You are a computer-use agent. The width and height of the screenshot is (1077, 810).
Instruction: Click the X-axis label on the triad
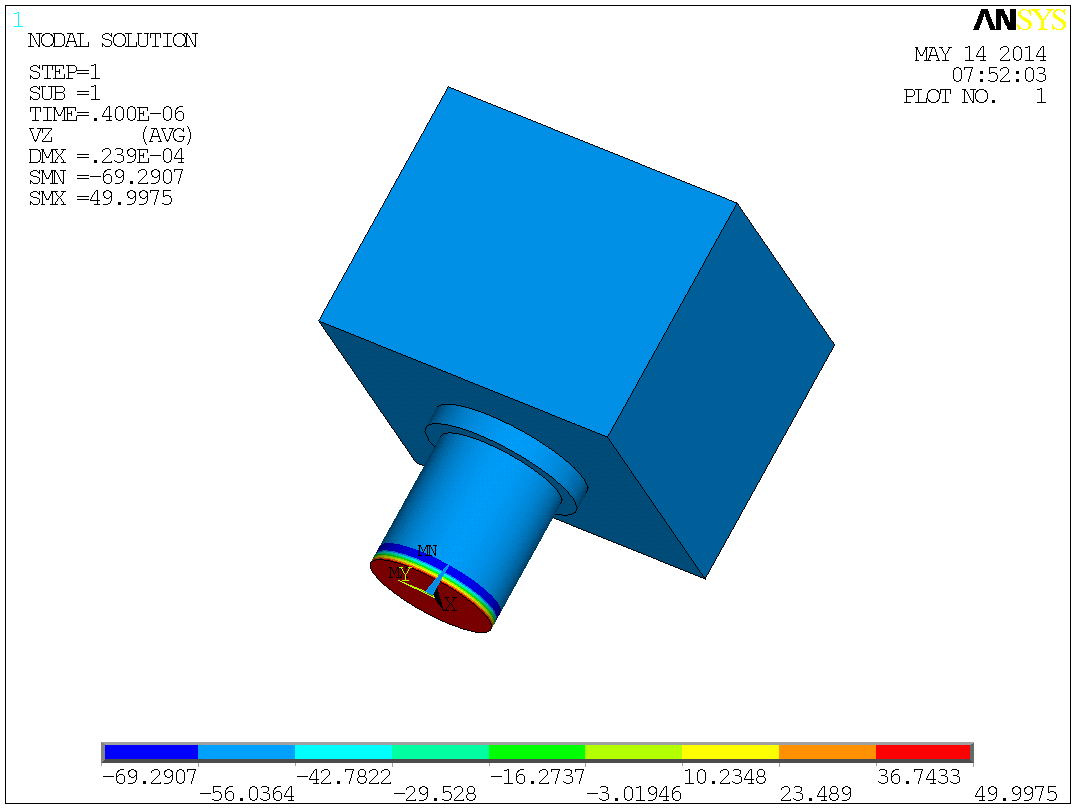450,603
